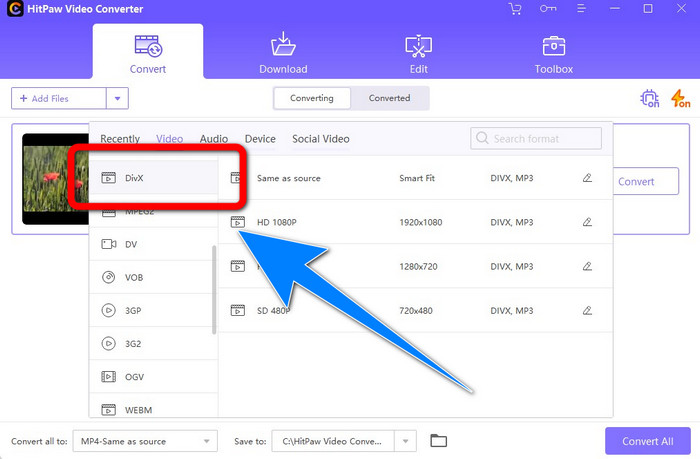The image size is (700, 459).
Task: Select the Audio format category
Action: 214,139
